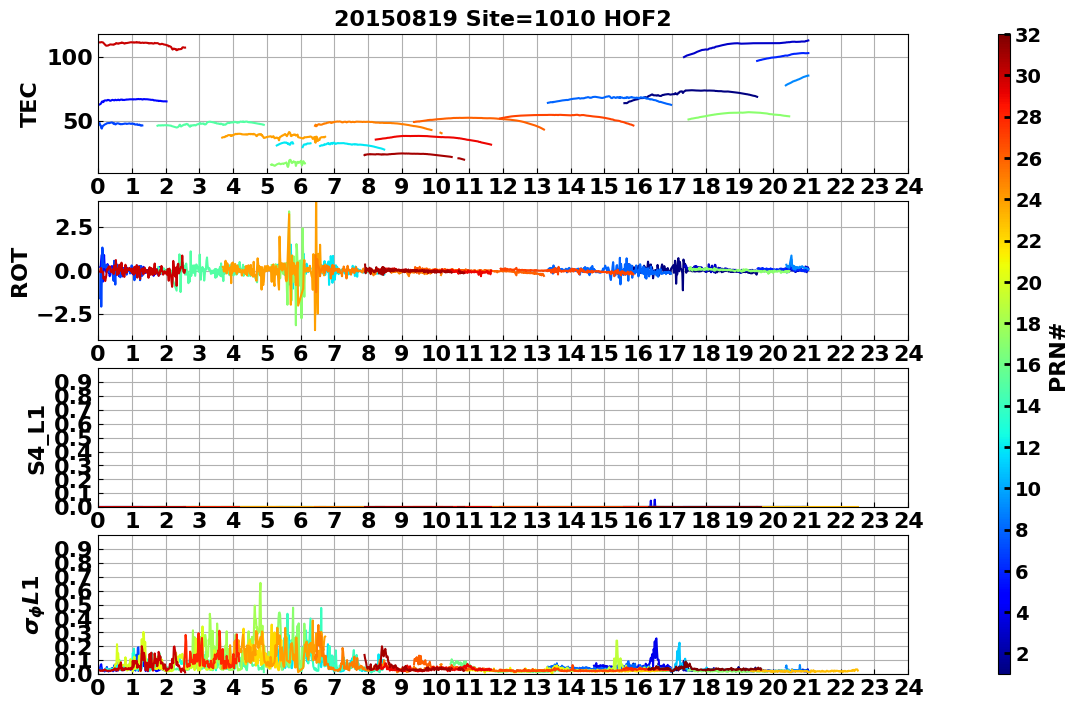Click the TEC y-axis label

click(x=28, y=104)
